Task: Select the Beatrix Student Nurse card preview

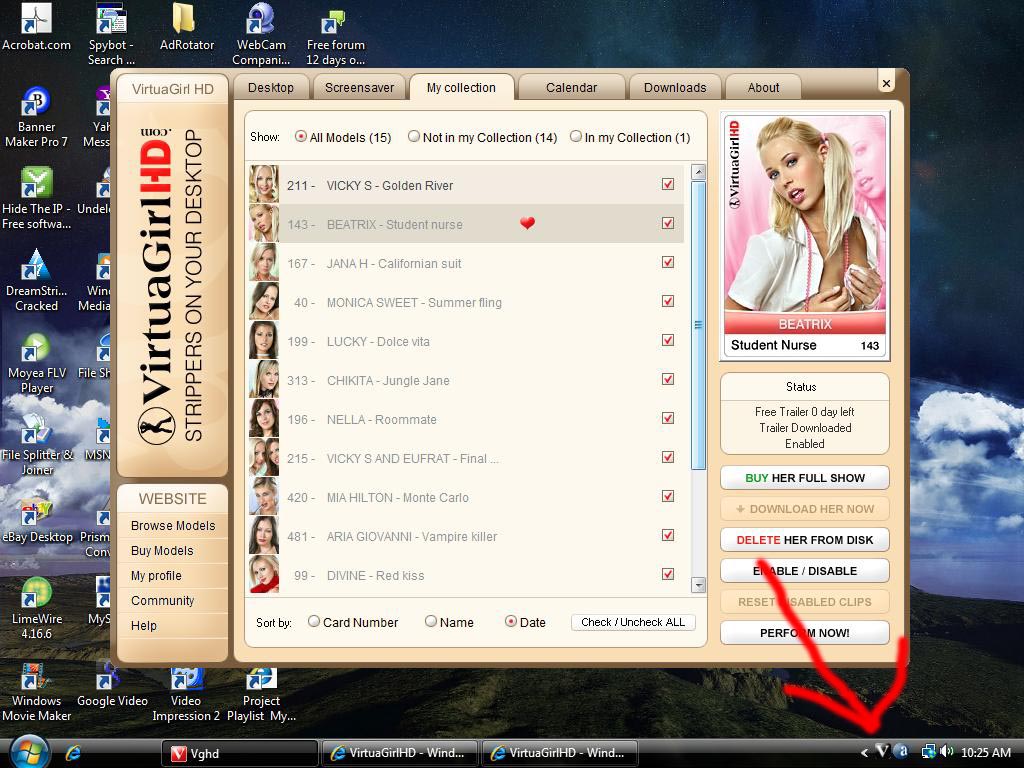Action: [x=805, y=236]
